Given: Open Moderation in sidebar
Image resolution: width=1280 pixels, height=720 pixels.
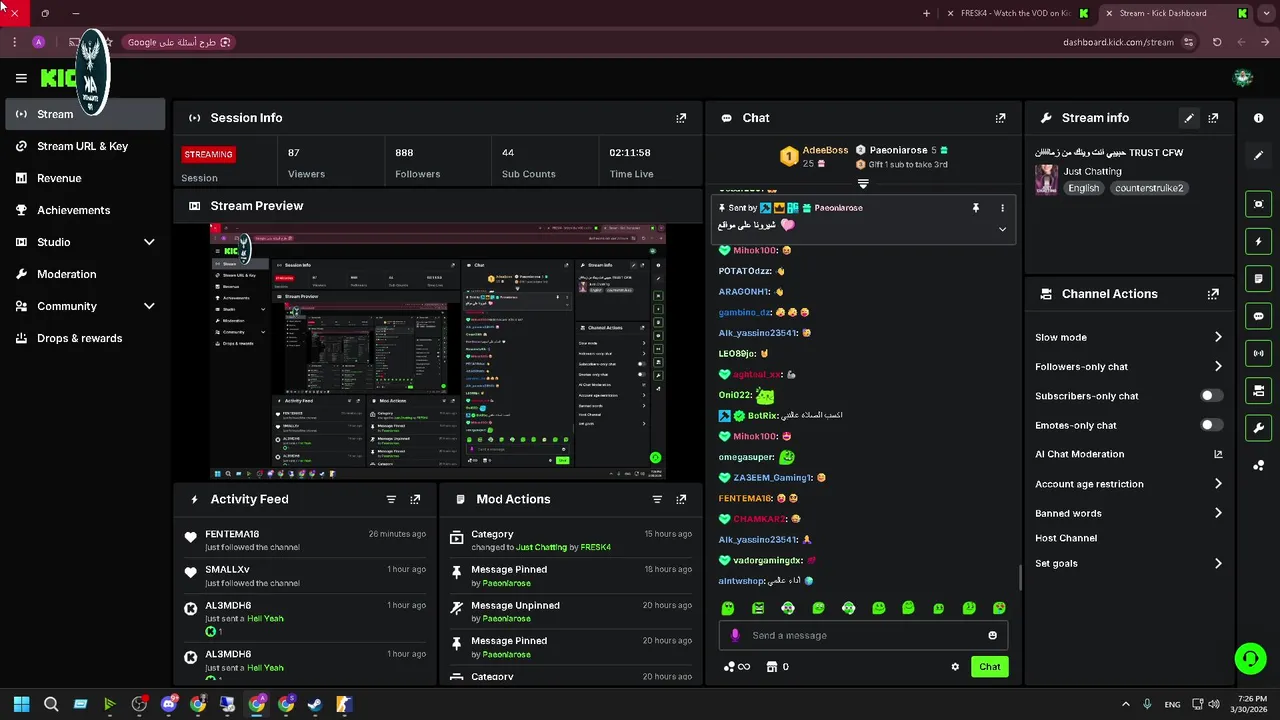Looking at the screenshot, I should pos(85,274).
